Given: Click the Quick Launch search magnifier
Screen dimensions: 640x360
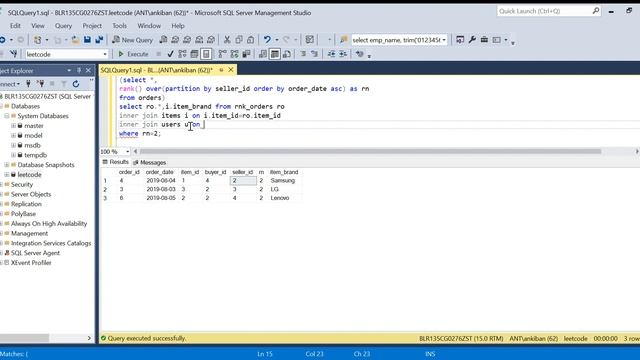Looking at the screenshot, I should click(596, 11).
